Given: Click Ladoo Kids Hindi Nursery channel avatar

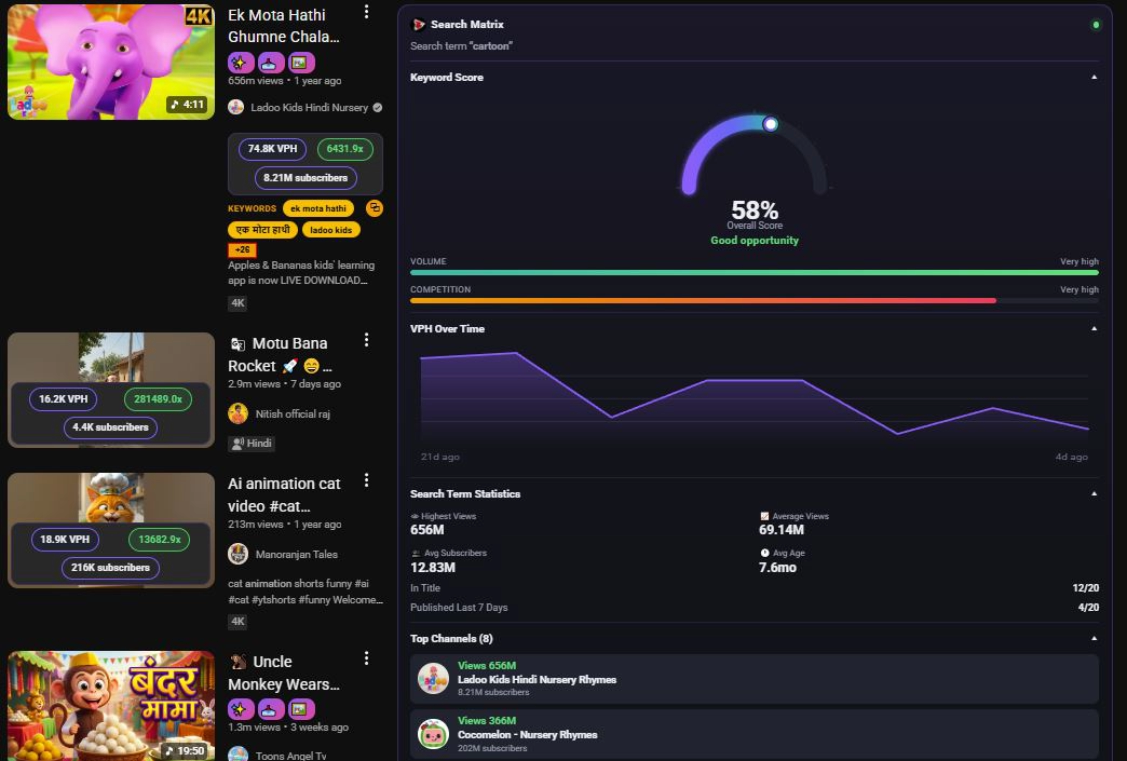Looking at the screenshot, I should pos(236,107).
